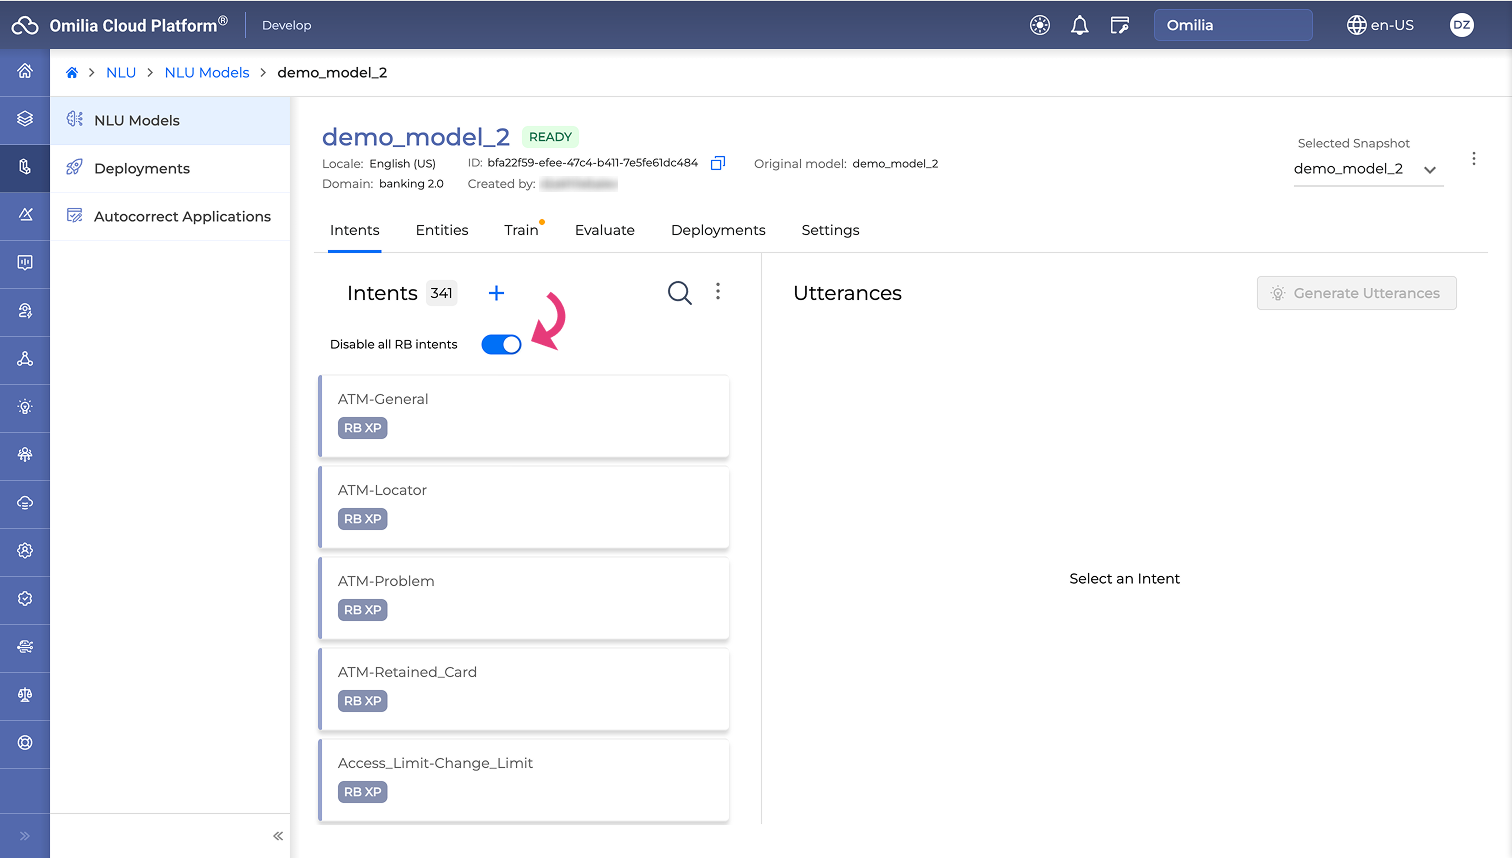This screenshot has width=1512, height=858.
Task: Open the Evaluate tab
Action: click(605, 230)
